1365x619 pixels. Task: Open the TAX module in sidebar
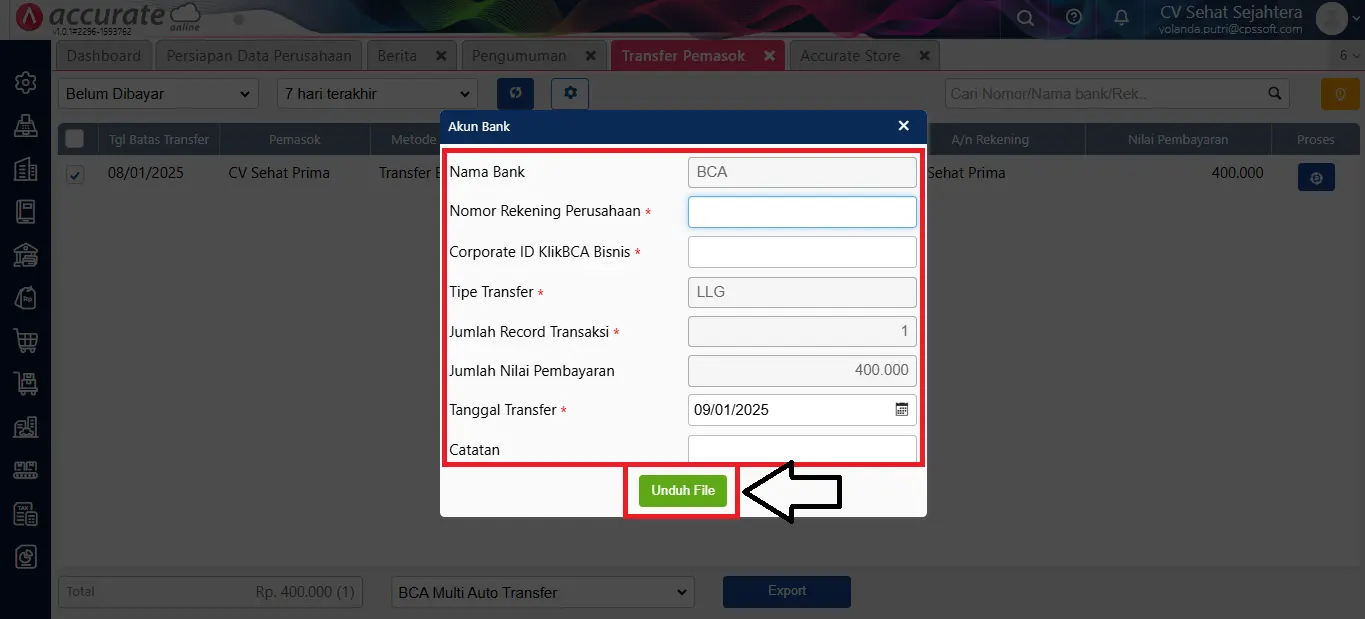click(x=25, y=514)
